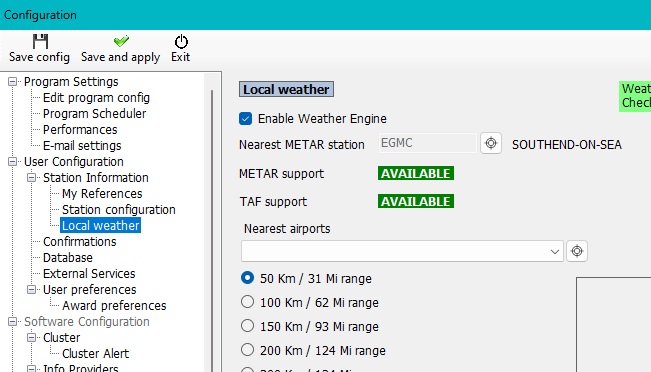The width and height of the screenshot is (651, 372).
Task: Select Cluster tree label
Action: [x=61, y=338]
